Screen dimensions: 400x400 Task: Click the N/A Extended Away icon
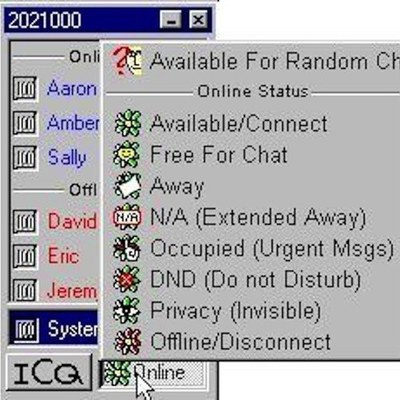pos(127,217)
